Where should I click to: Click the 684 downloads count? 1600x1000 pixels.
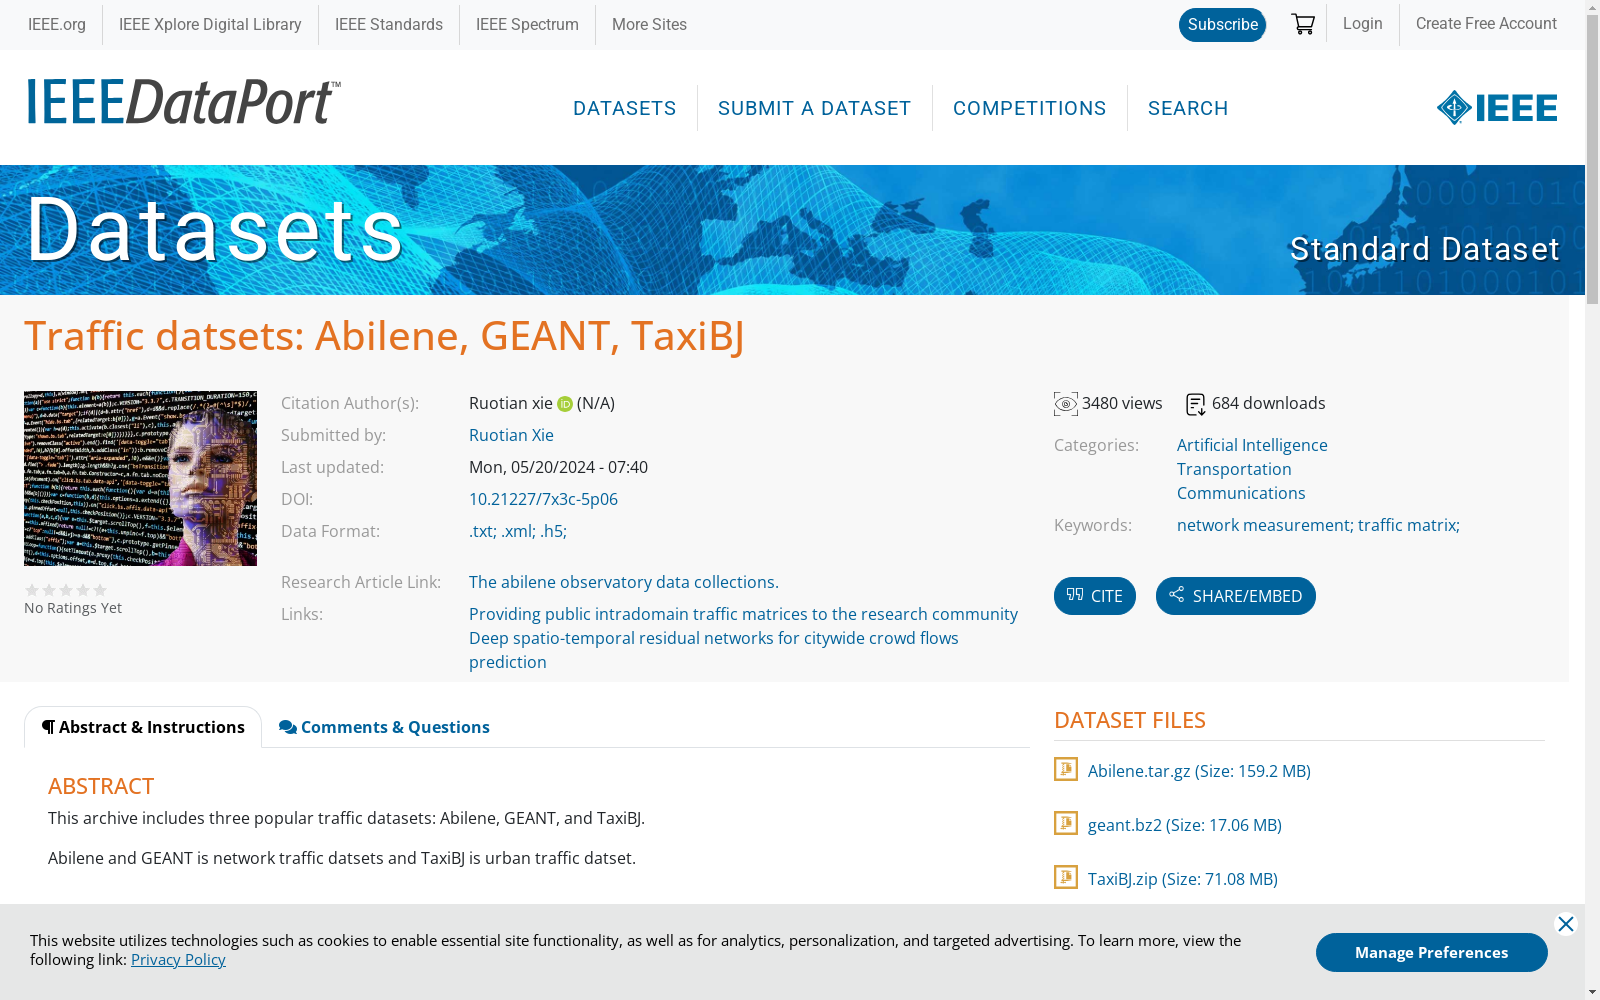tap(1269, 403)
